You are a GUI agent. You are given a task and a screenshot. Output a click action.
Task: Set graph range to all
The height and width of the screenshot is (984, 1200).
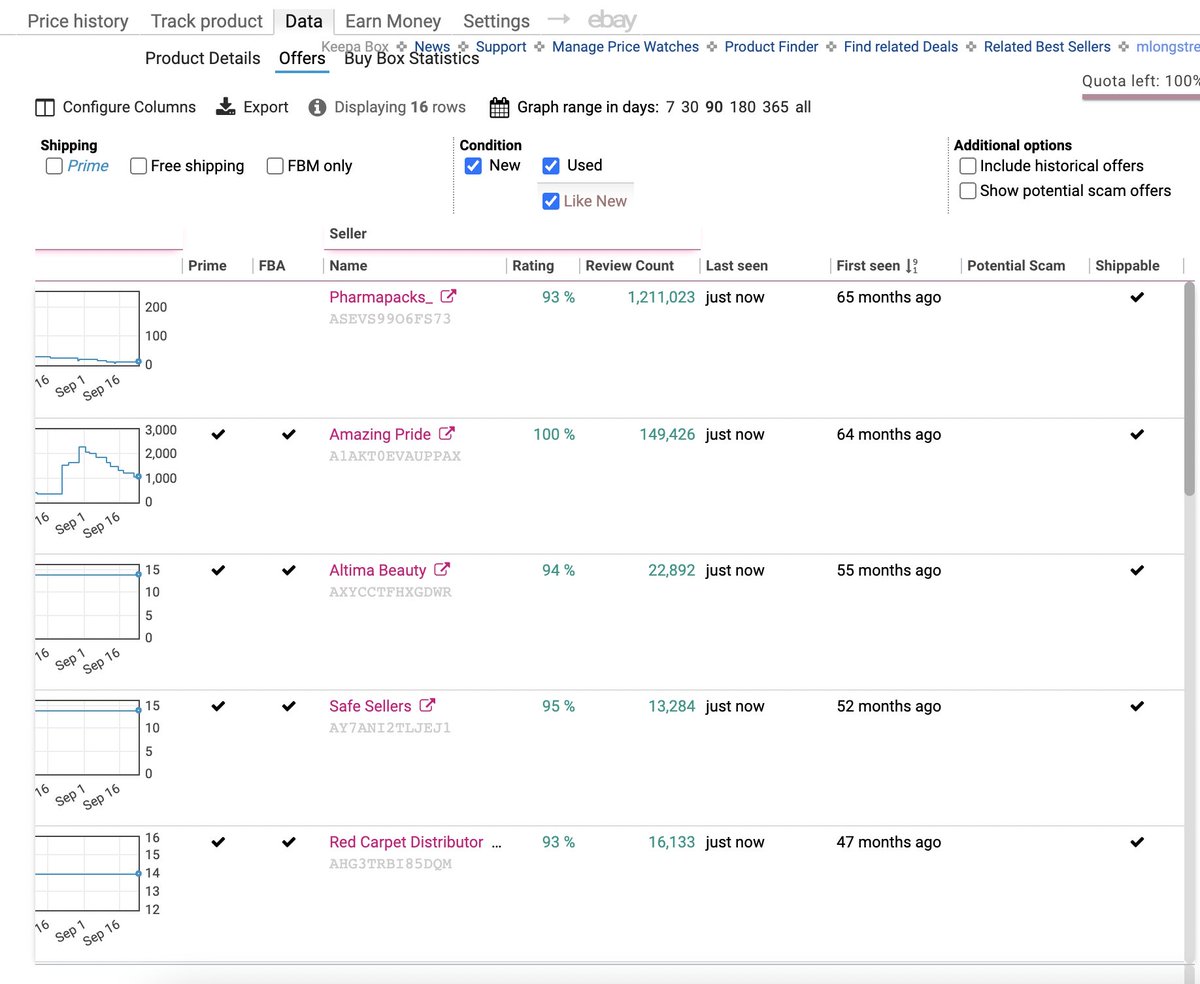click(x=803, y=107)
